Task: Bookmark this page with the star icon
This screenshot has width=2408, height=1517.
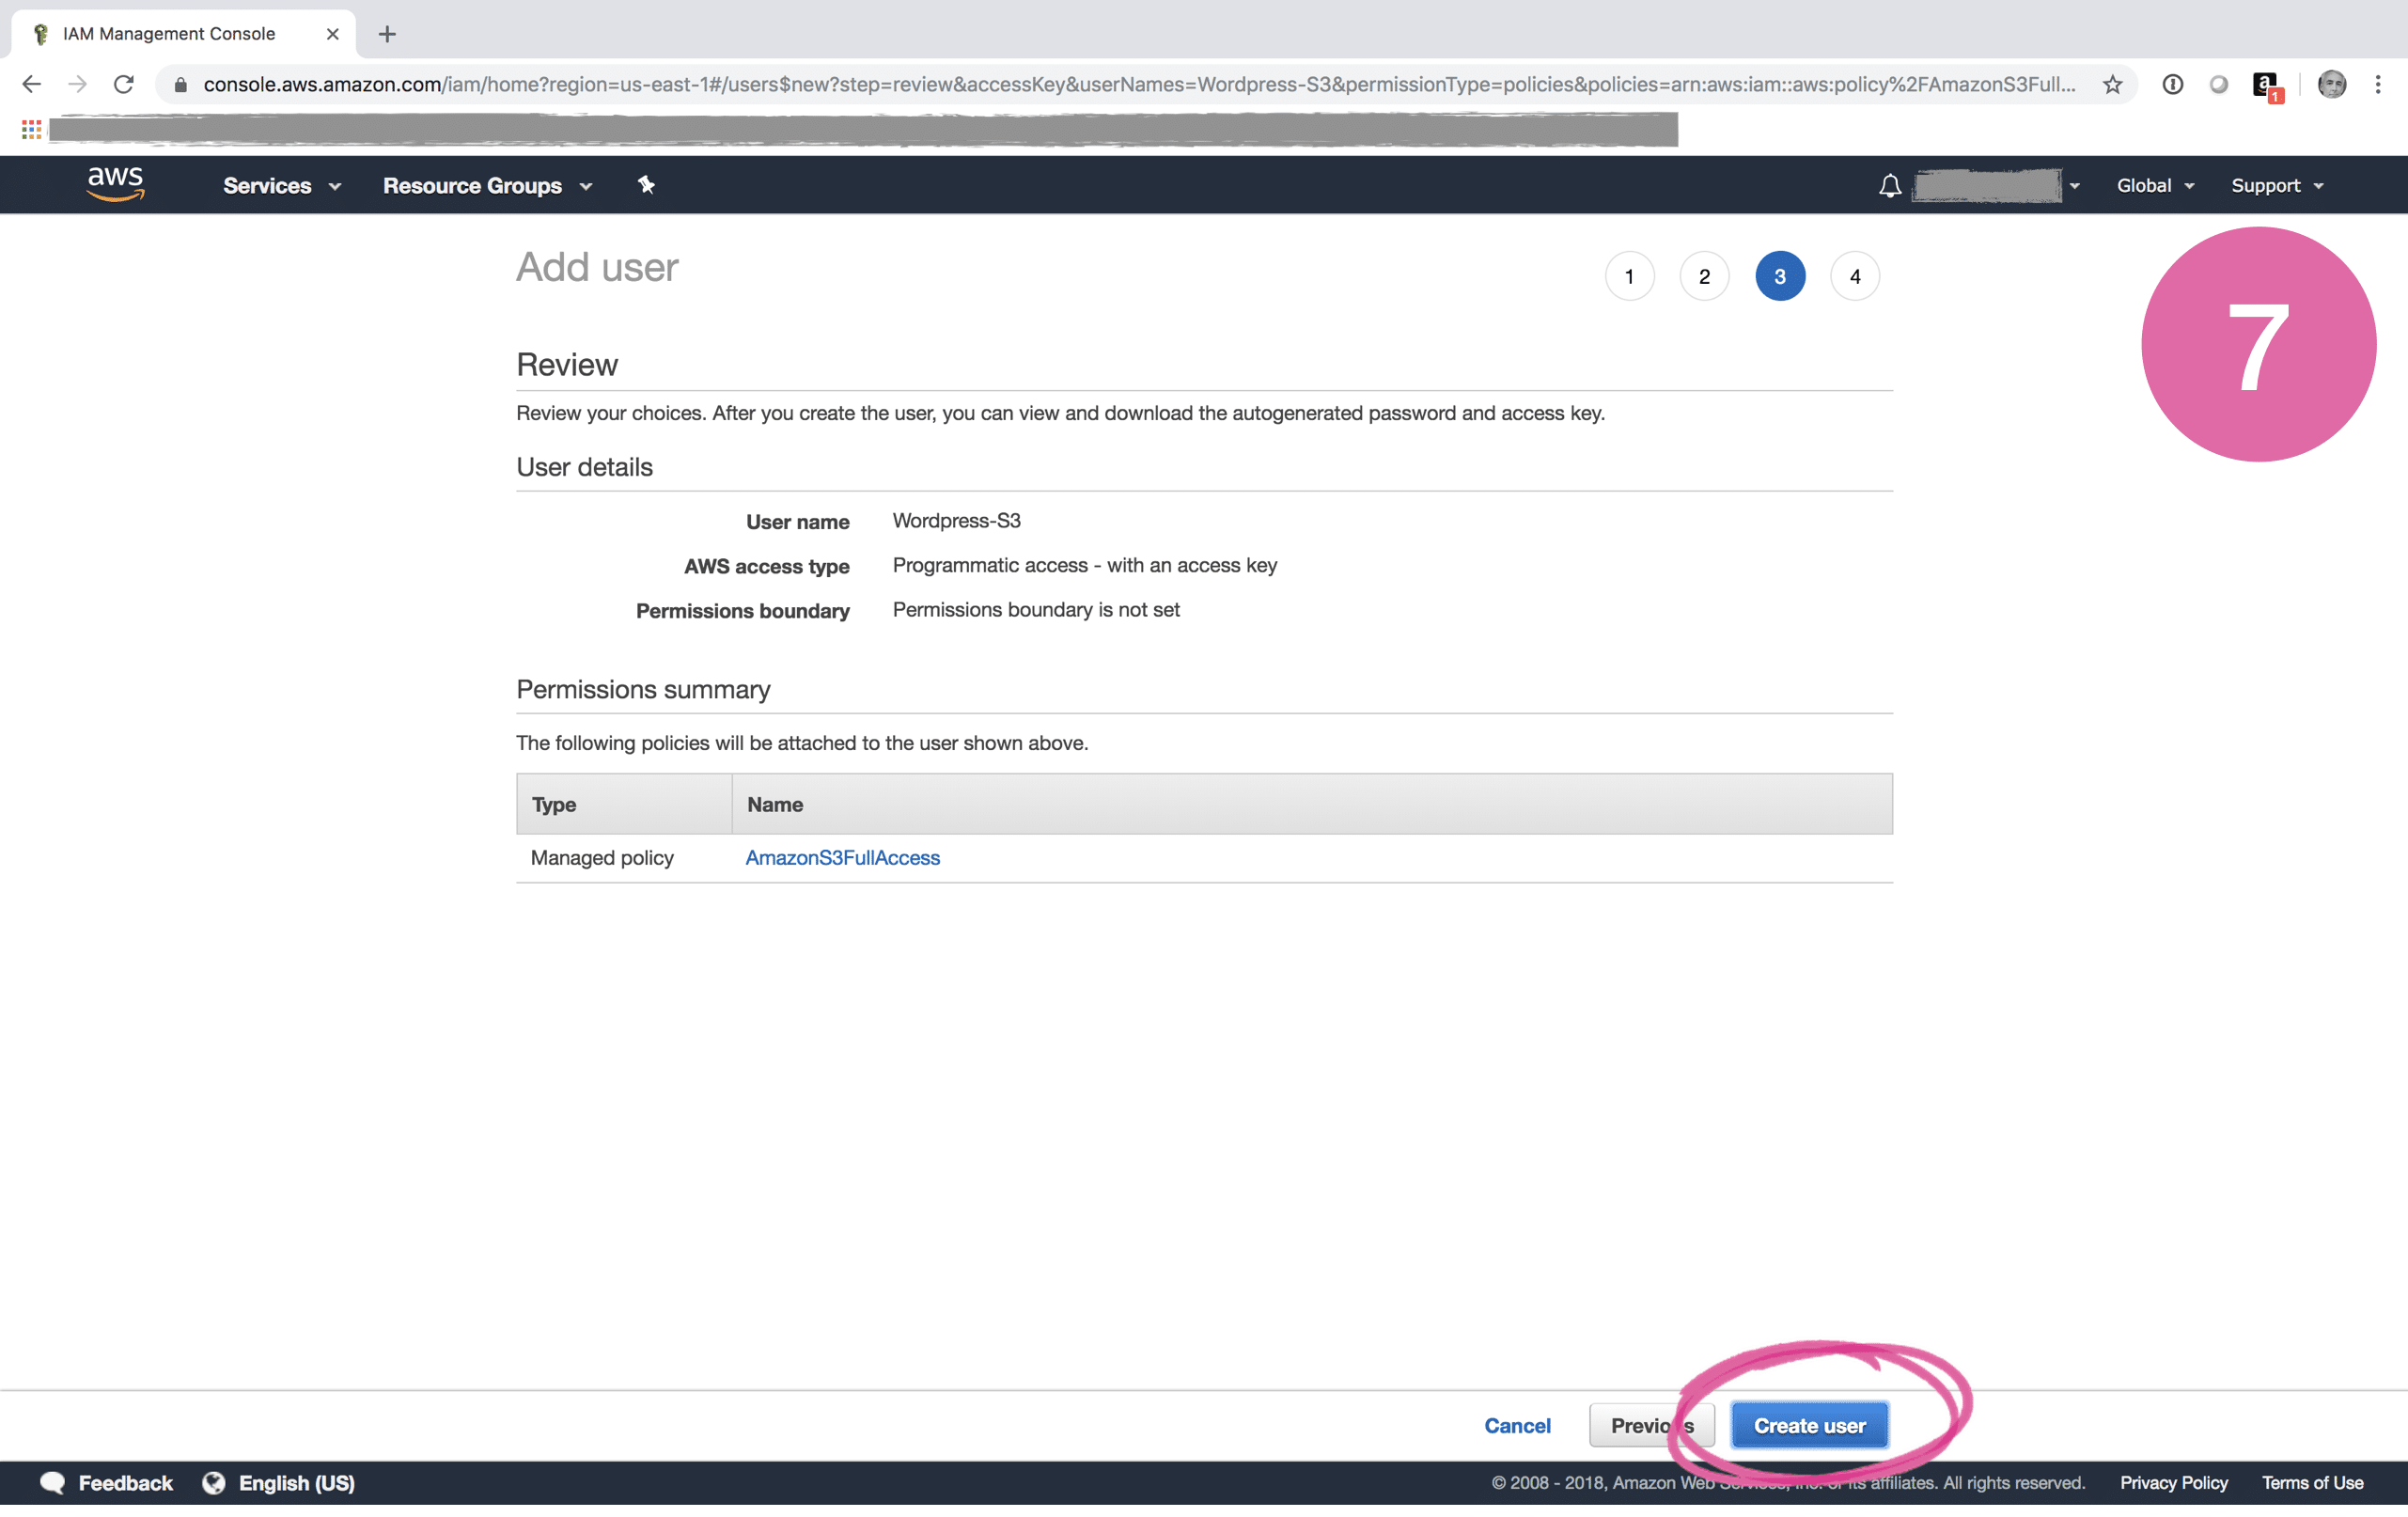Action: pyautogui.click(x=2112, y=84)
